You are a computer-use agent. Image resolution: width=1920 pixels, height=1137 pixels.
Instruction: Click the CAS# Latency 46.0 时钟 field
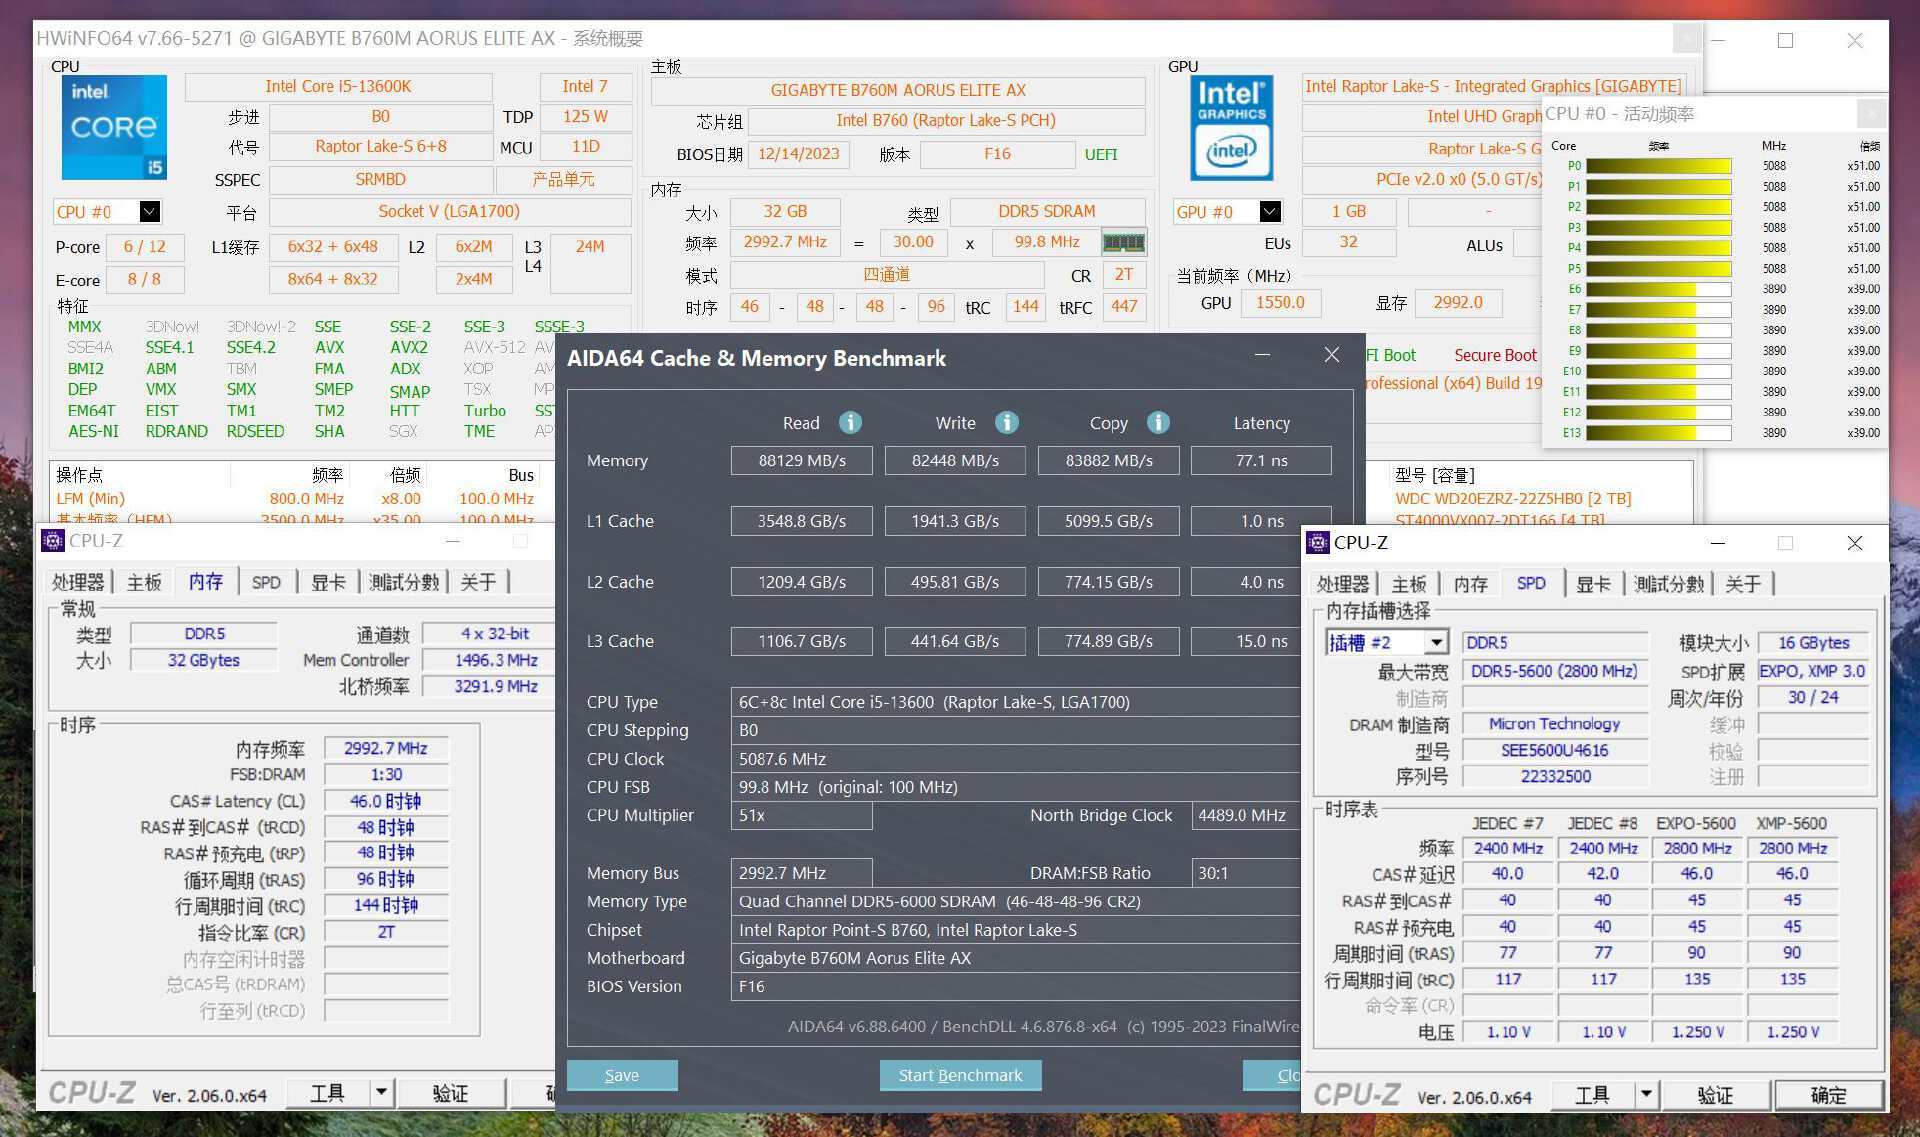(386, 801)
